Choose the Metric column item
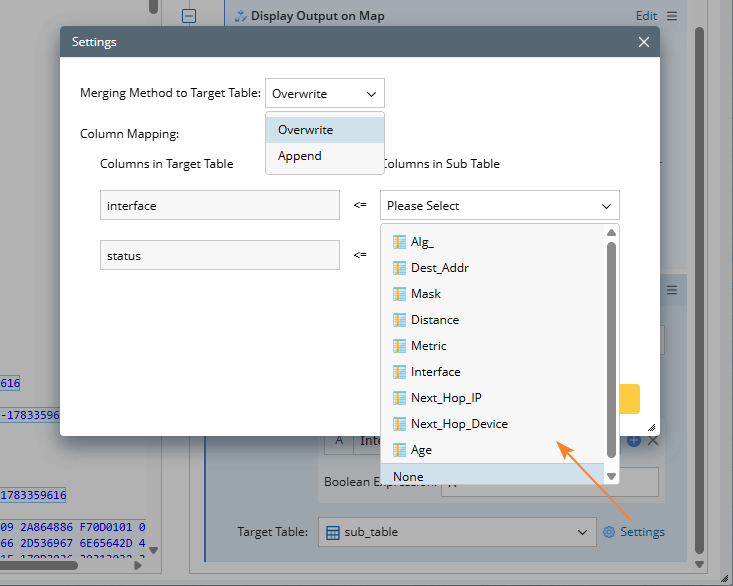733x586 pixels. [x=428, y=346]
